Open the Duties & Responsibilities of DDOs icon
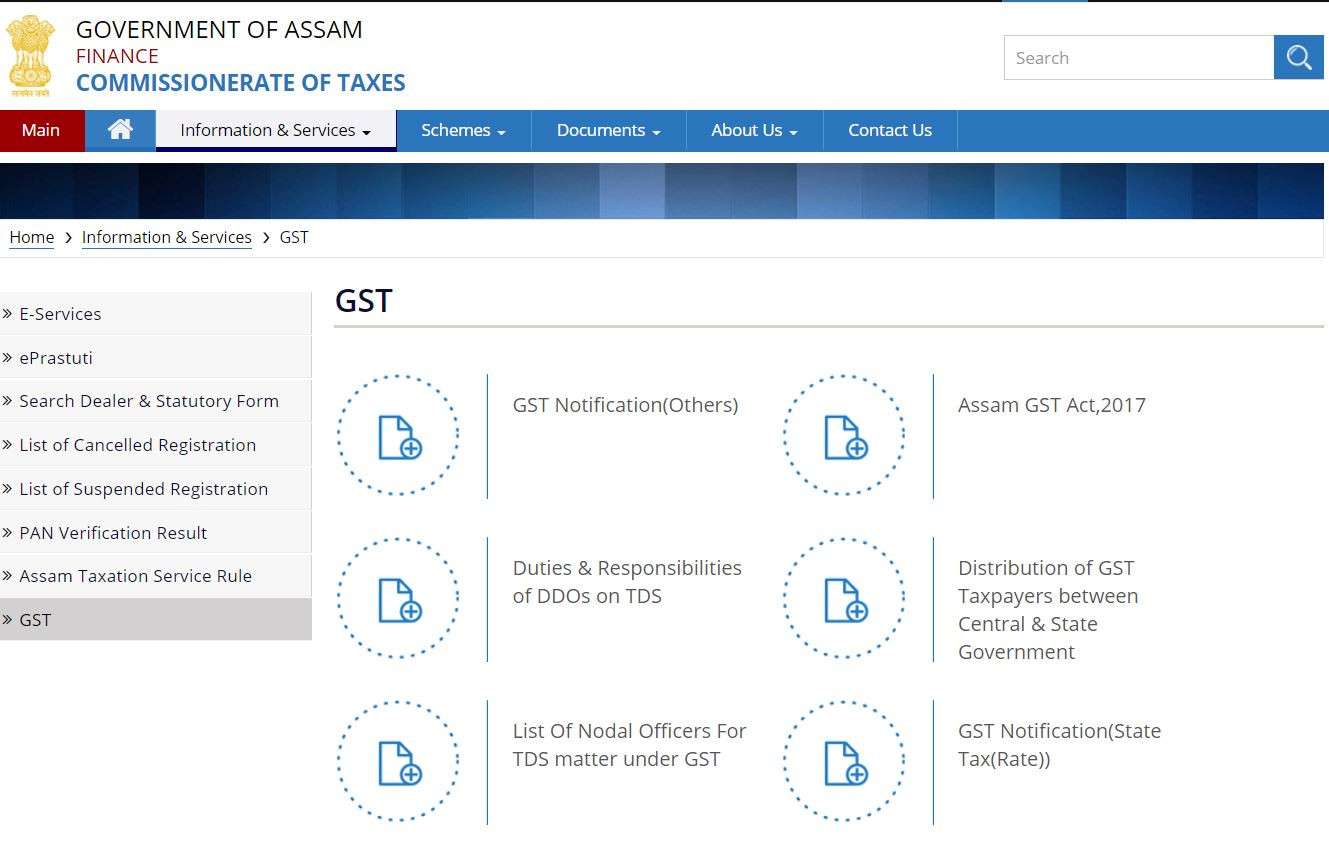Image resolution: width=1329 pixels, height=847 pixels. (398, 599)
